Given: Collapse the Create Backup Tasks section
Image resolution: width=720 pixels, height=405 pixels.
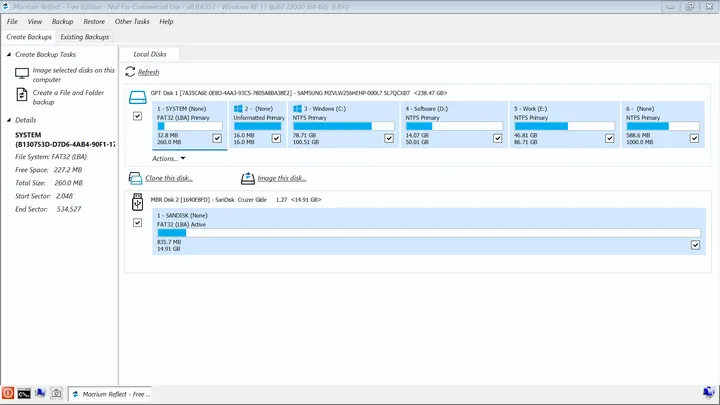Looking at the screenshot, I should coord(9,54).
